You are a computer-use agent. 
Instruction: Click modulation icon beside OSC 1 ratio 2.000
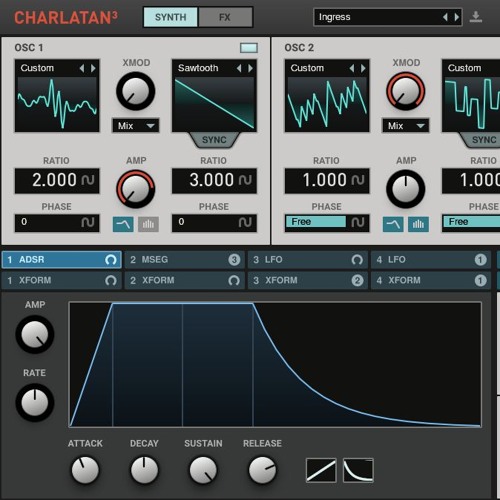coord(88,180)
